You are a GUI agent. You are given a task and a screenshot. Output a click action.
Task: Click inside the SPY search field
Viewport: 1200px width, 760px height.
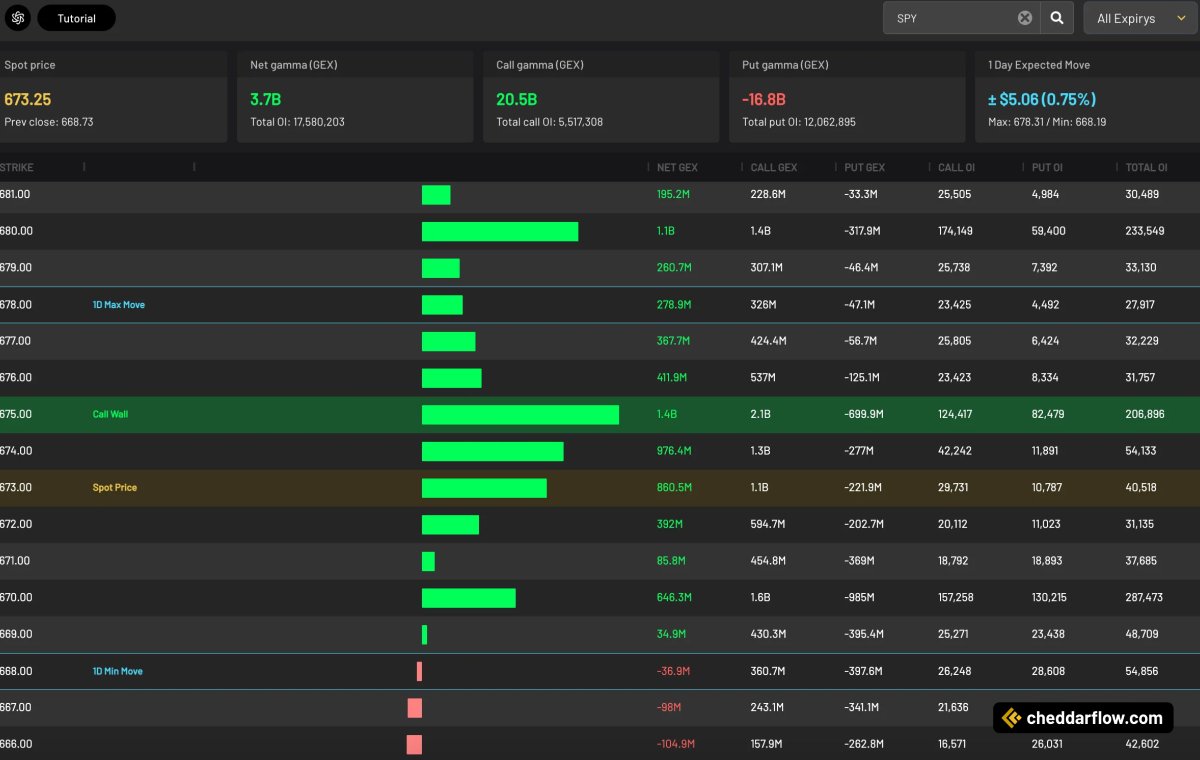click(x=950, y=17)
